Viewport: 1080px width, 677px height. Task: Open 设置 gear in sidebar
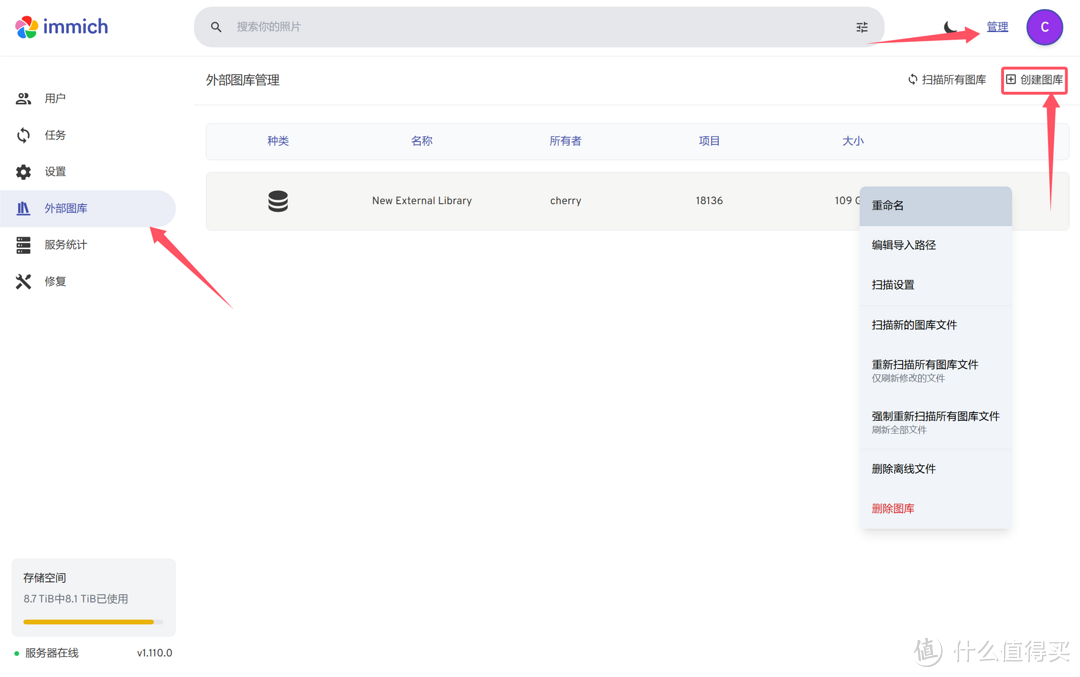pos(23,172)
